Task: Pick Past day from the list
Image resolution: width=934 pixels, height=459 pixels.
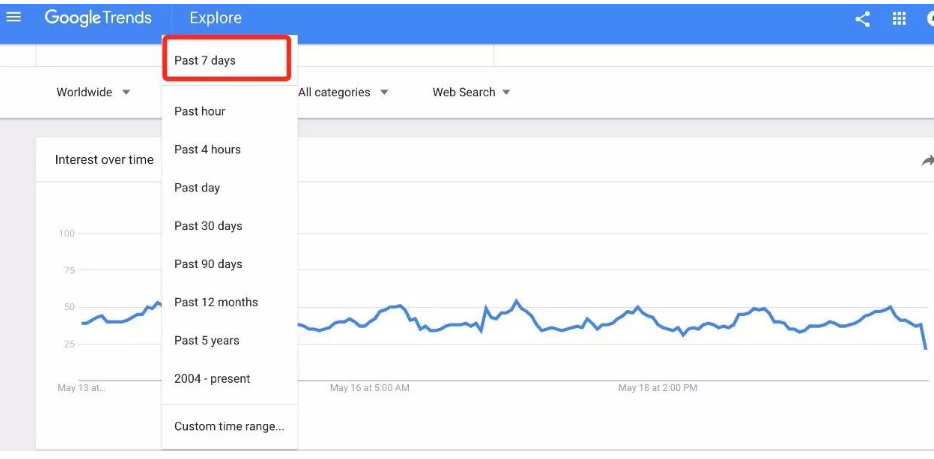Action: tap(197, 187)
